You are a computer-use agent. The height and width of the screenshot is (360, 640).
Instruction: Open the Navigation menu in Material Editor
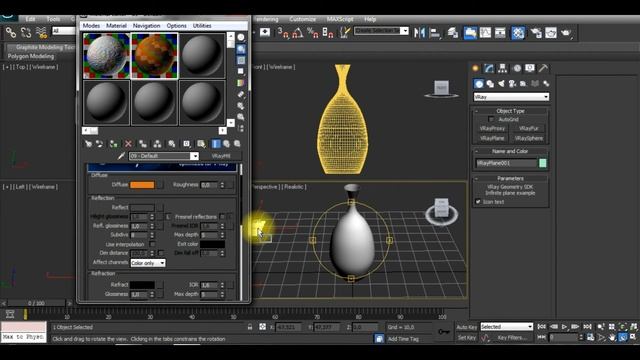pos(146,26)
